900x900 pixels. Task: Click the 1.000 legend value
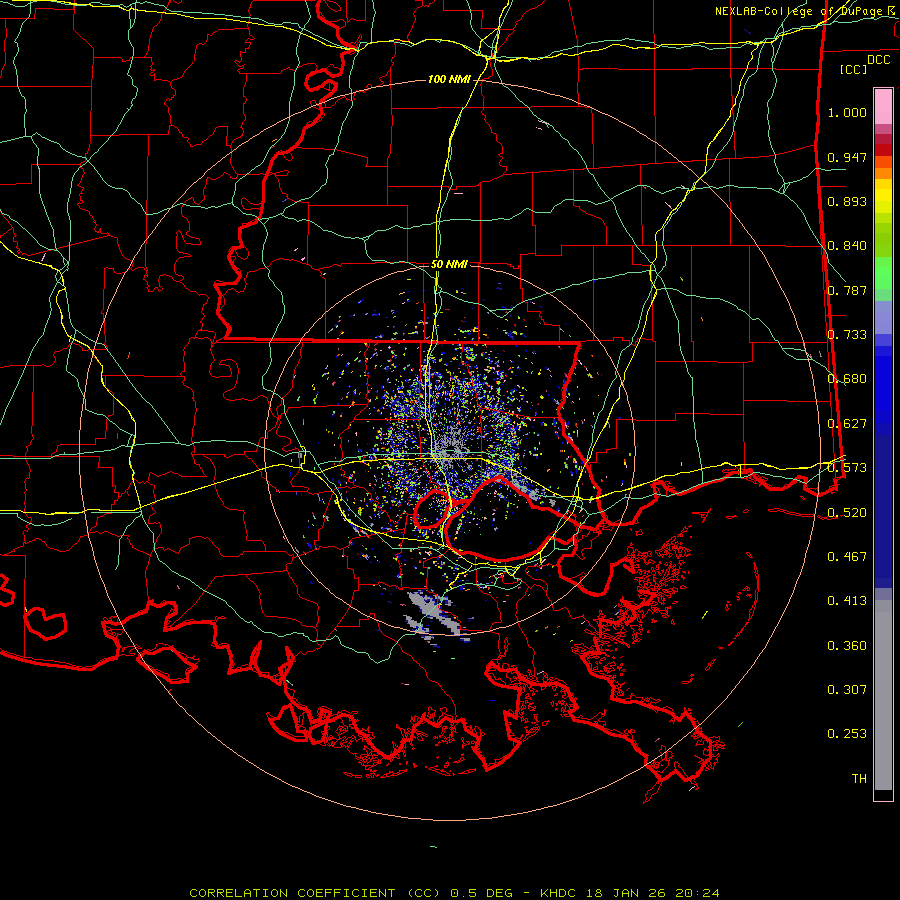(x=847, y=112)
